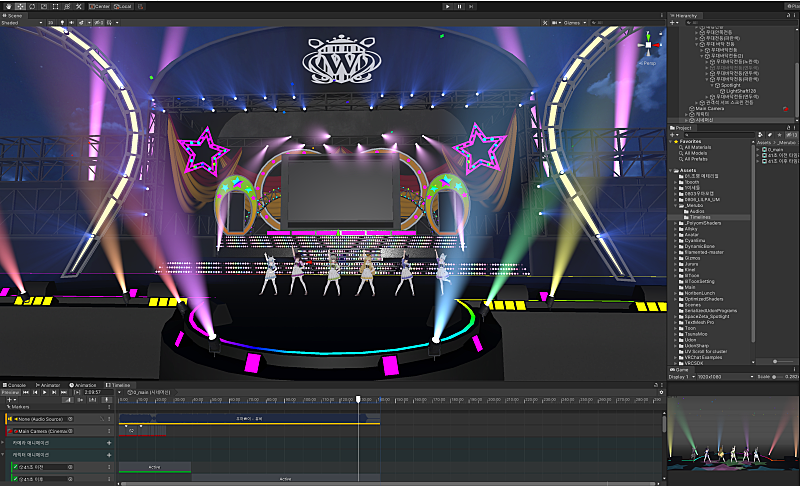The height and width of the screenshot is (486, 800).
Task: Click the add (+) button in the Hierarchy panel
Action: (x=673, y=23)
